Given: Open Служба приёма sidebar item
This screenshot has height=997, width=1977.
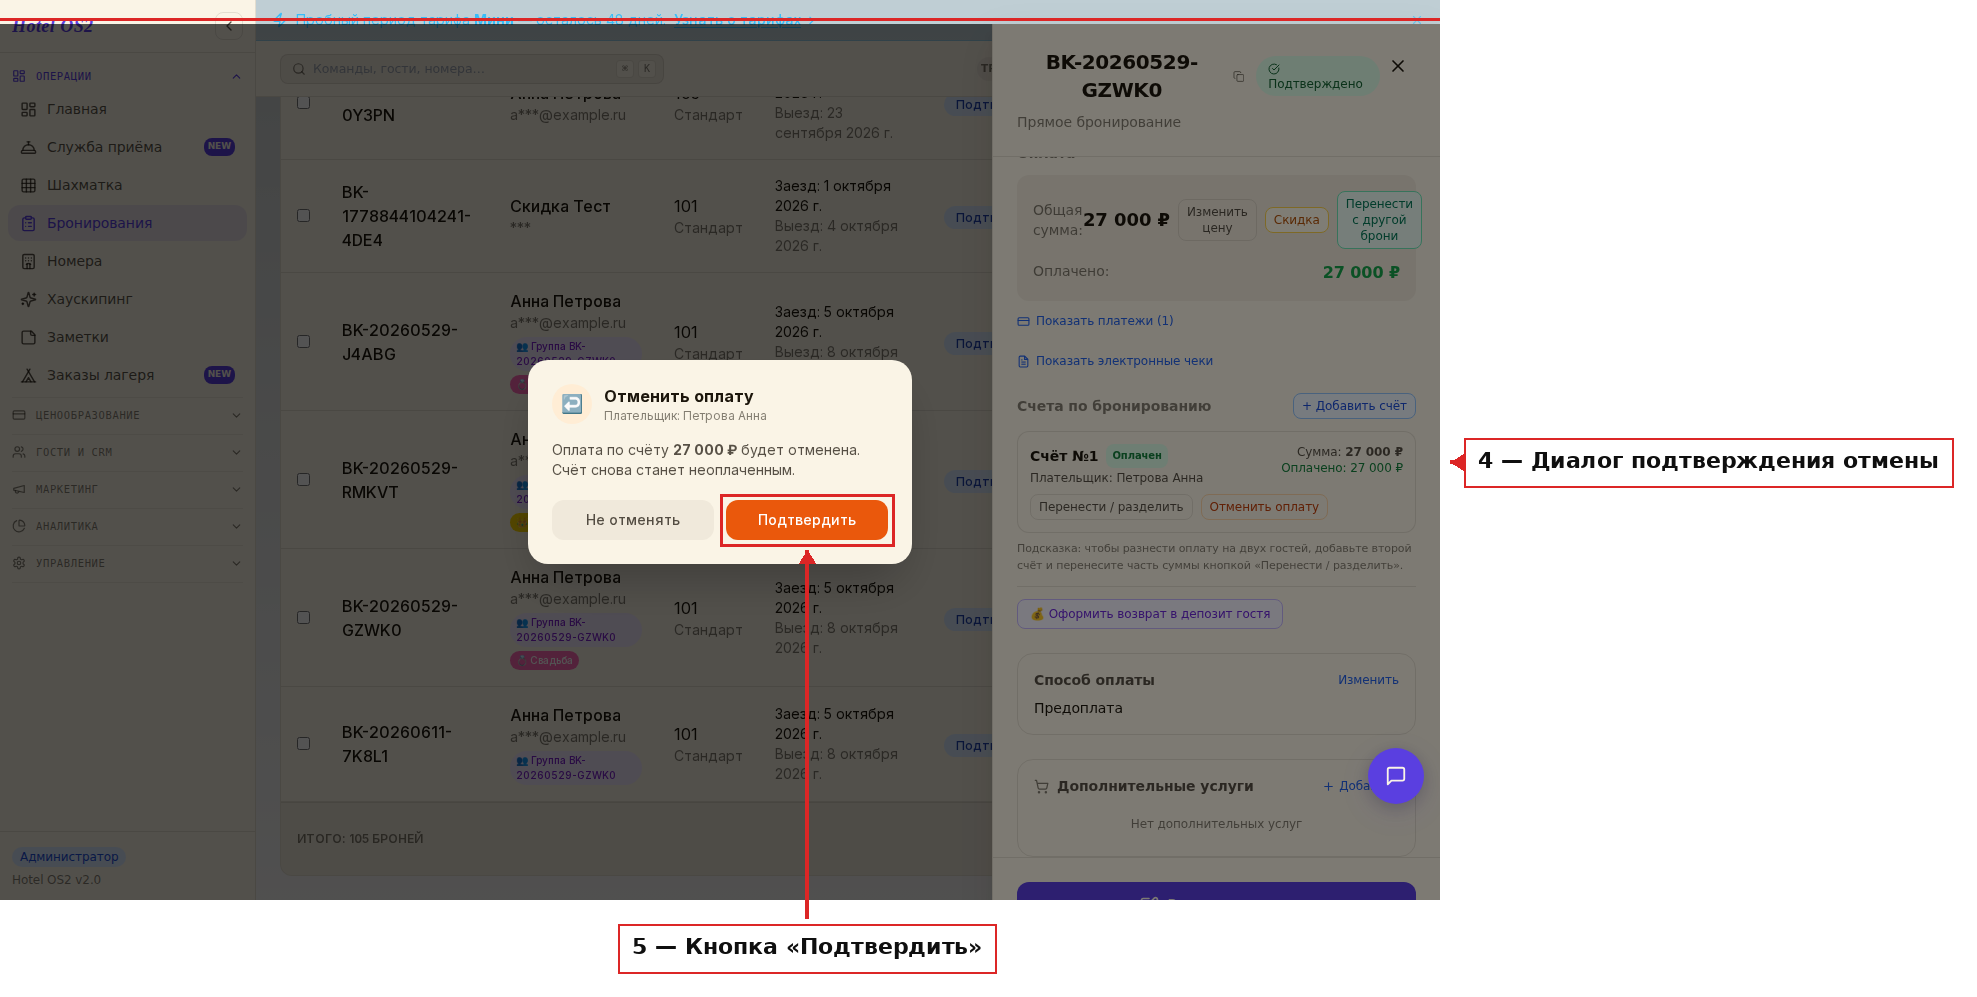Looking at the screenshot, I should pyautogui.click(x=127, y=147).
